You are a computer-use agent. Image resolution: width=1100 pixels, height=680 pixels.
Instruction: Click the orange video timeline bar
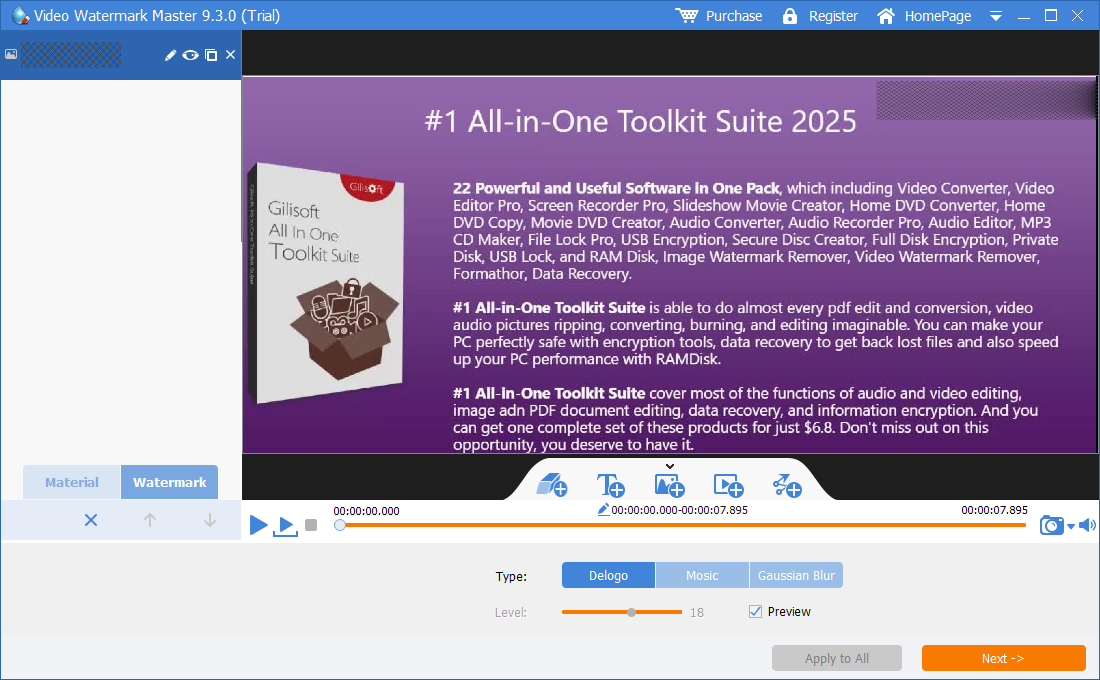(683, 525)
